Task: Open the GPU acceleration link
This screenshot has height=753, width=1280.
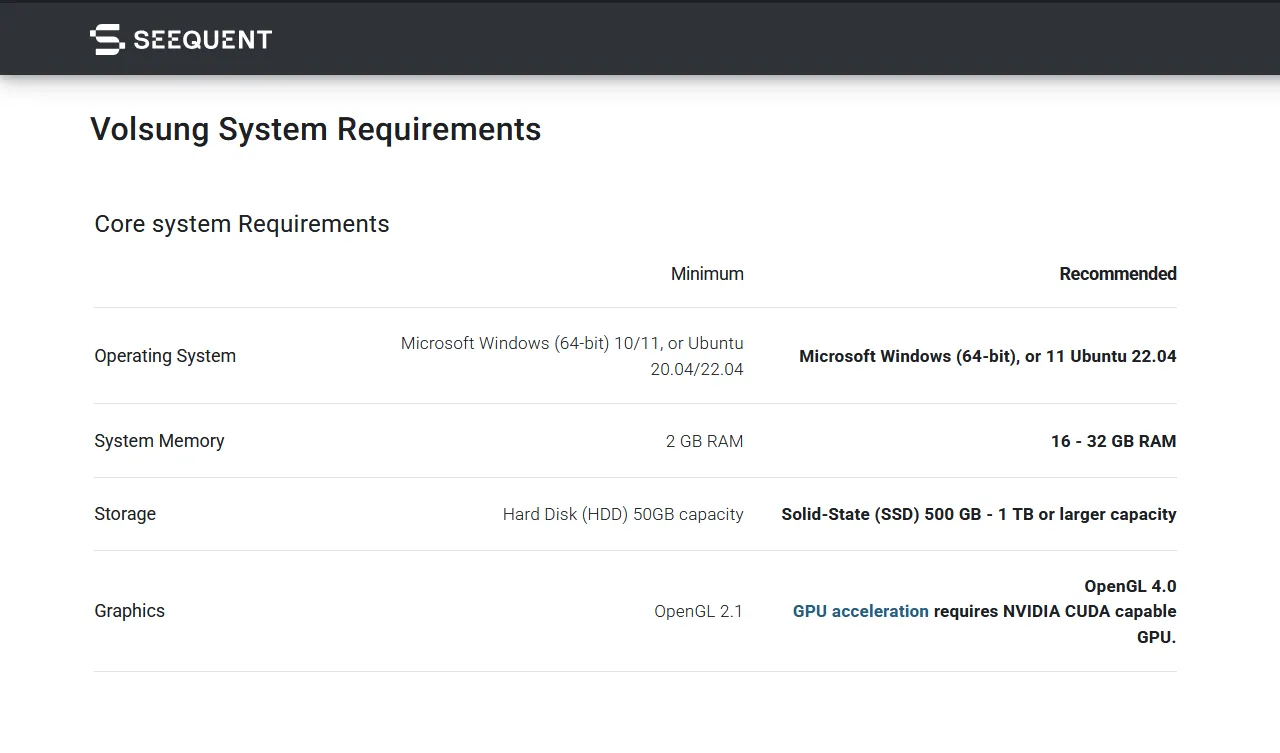Action: (860, 611)
